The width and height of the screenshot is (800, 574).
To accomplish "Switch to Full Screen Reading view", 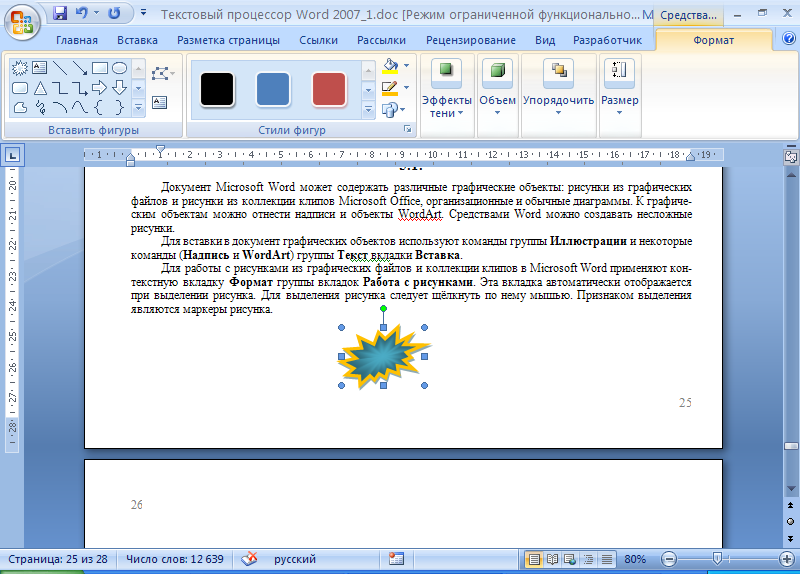I will click(x=552, y=559).
